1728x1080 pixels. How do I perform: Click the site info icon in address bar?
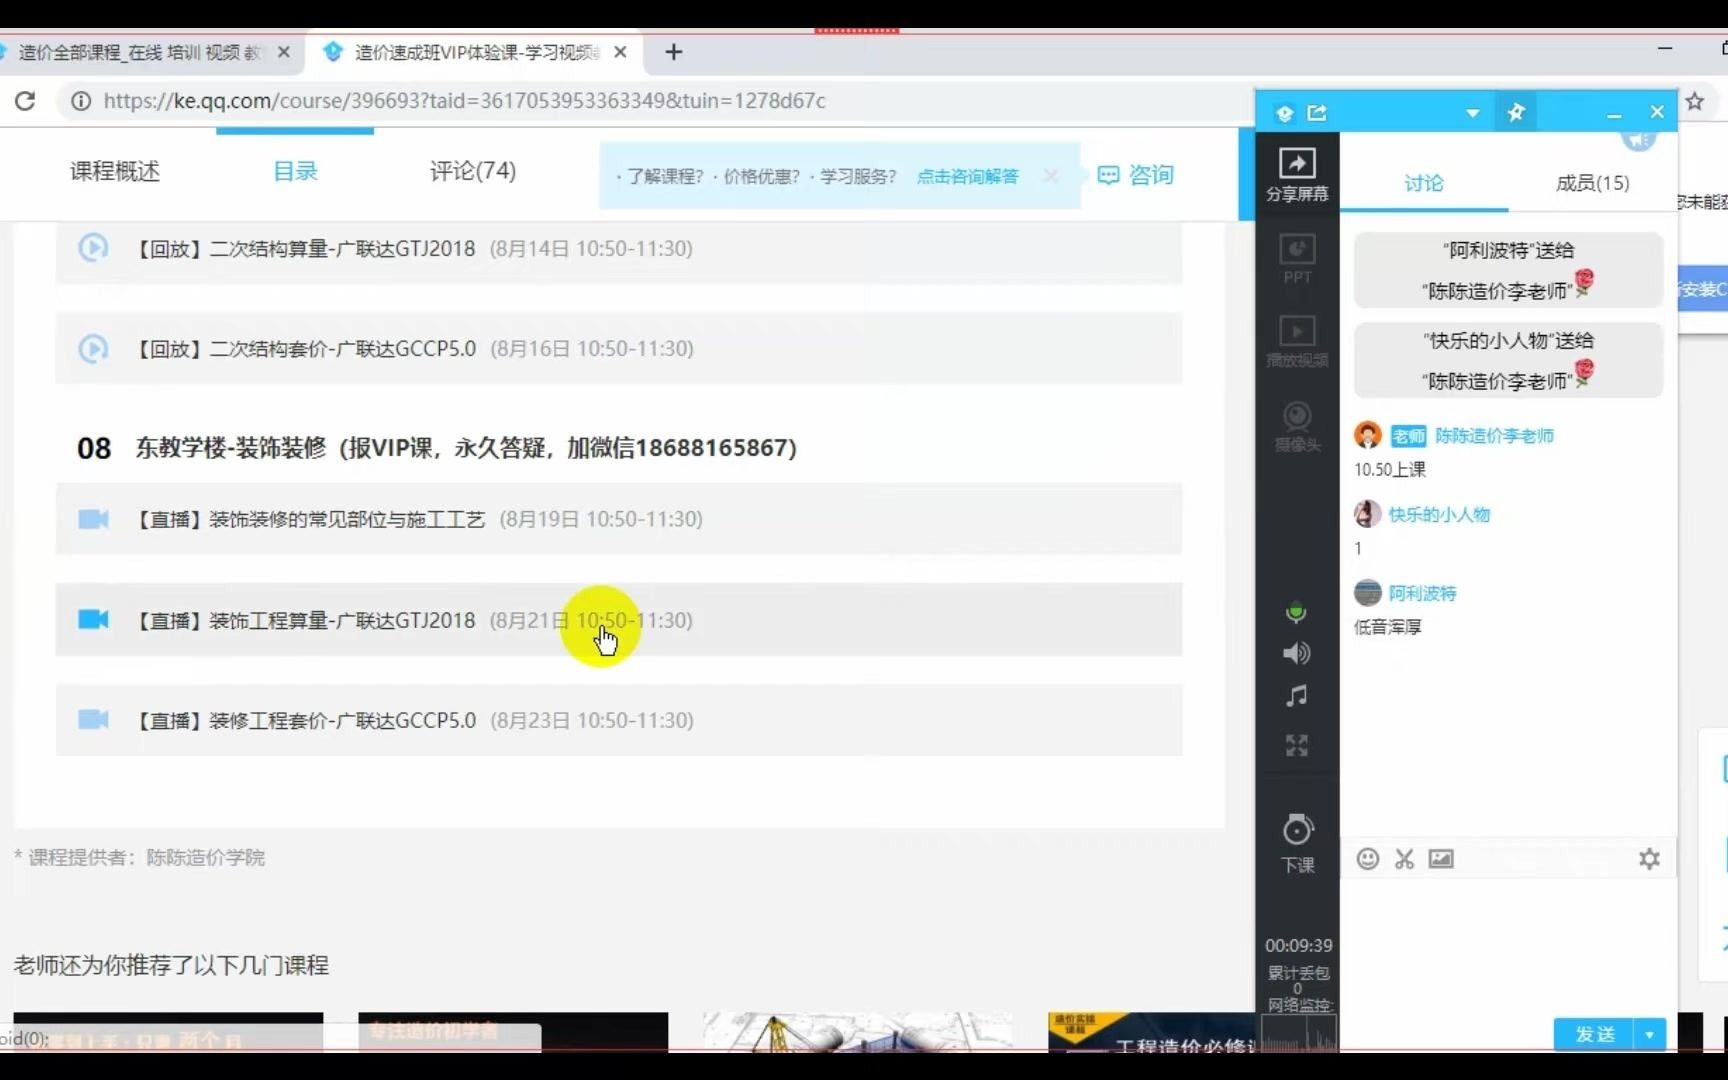[x=81, y=100]
